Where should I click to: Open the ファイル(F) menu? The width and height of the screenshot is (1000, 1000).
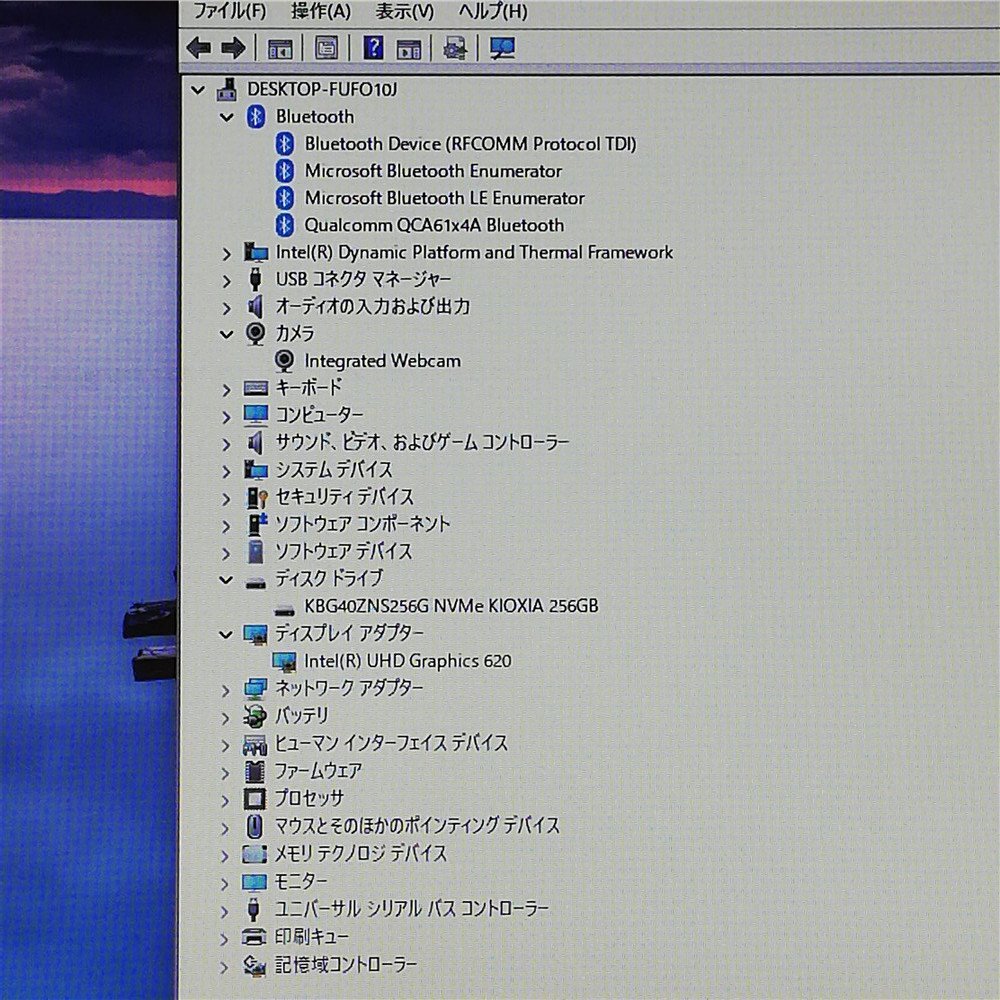(x=229, y=12)
